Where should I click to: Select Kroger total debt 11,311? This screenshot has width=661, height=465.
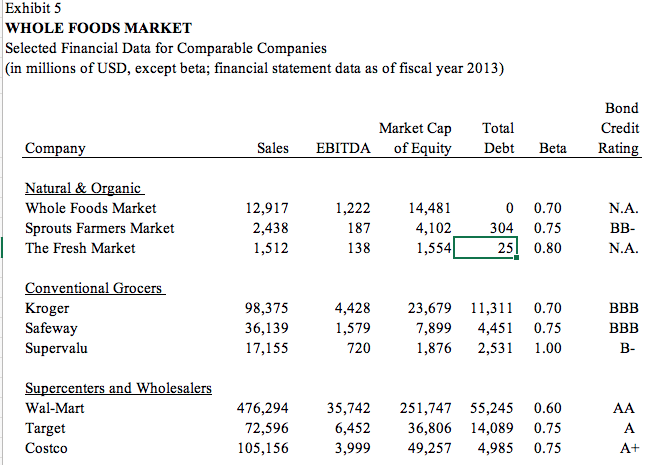click(x=492, y=308)
